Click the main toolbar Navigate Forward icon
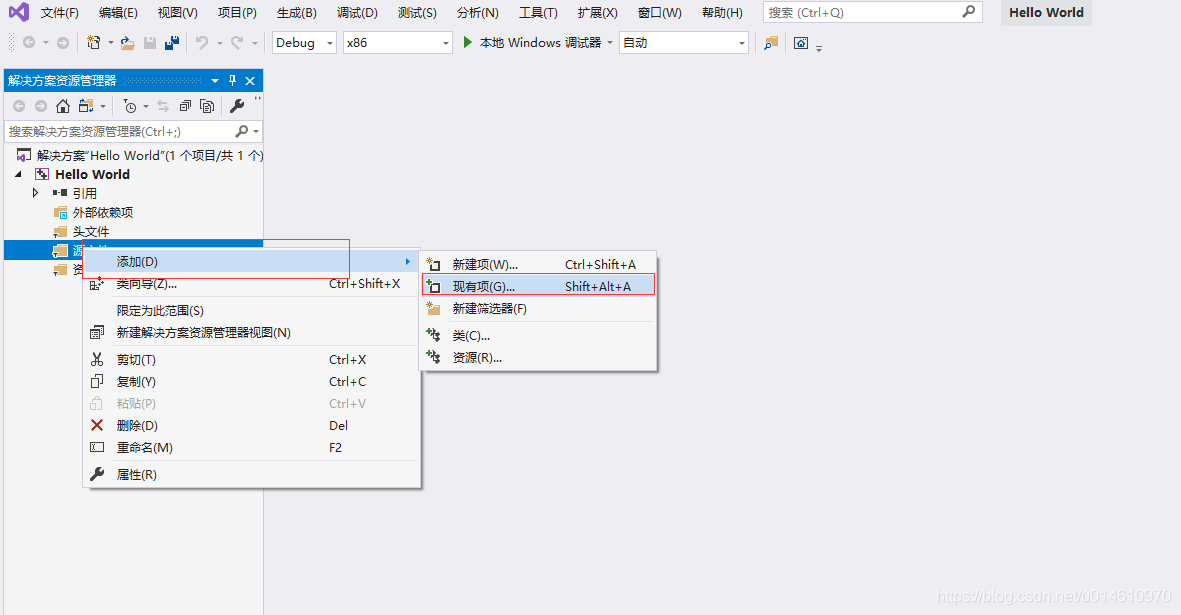The height and width of the screenshot is (615, 1181). point(63,43)
